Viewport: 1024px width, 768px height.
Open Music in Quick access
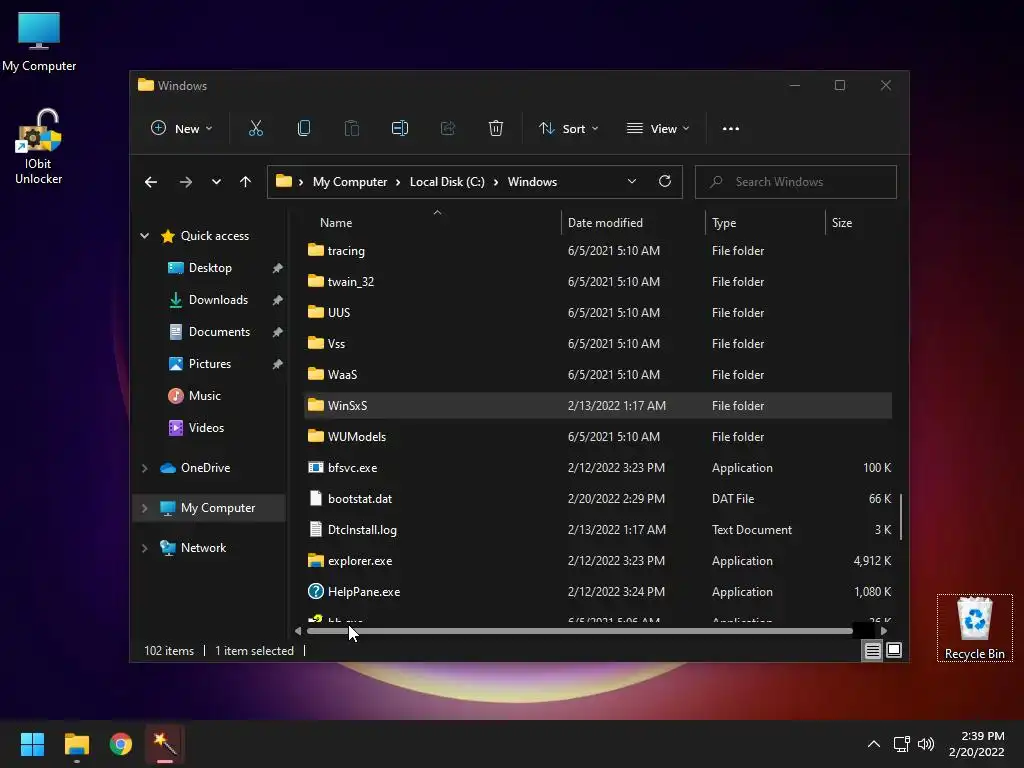pyautogui.click(x=204, y=396)
